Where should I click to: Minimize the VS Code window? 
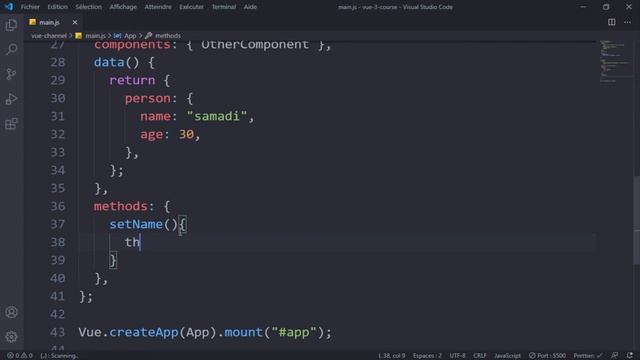click(583, 7)
